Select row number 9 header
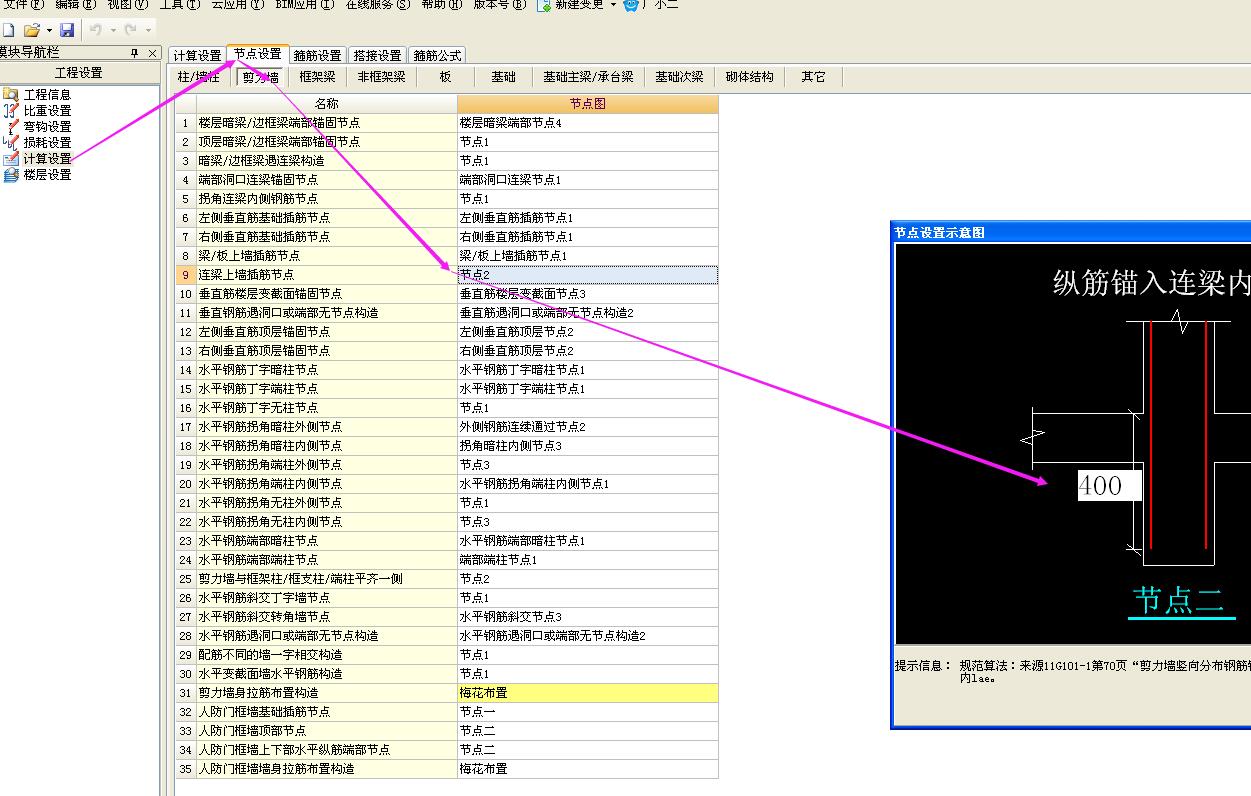 pyautogui.click(x=185, y=275)
